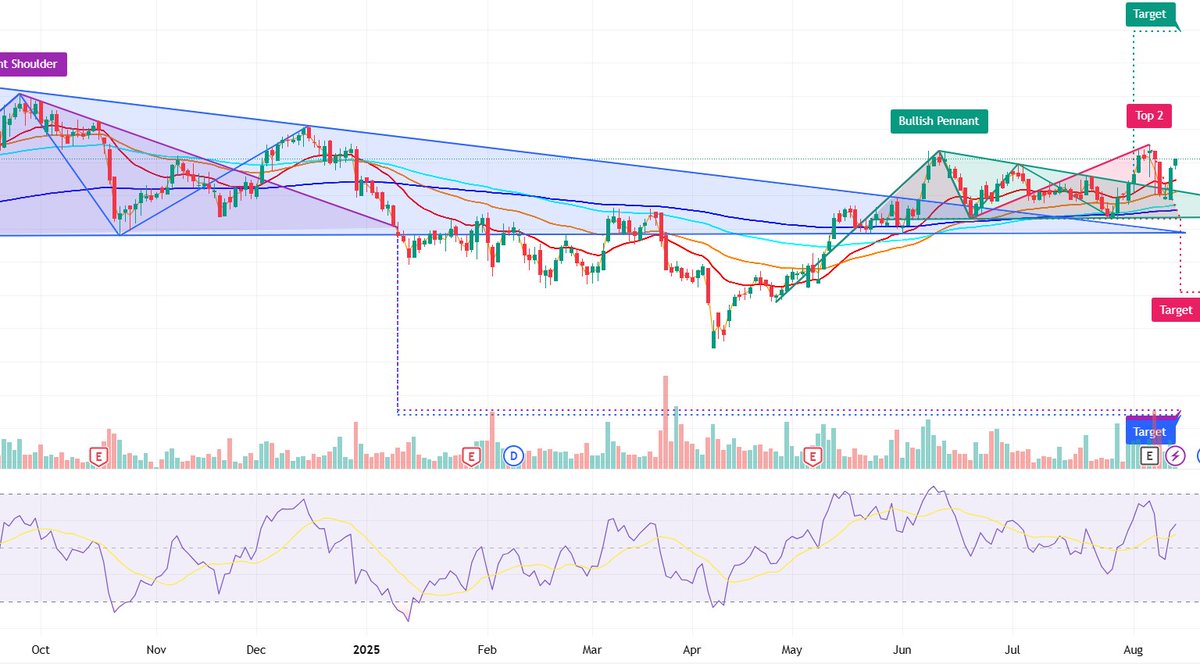Viewport: 1200px width, 664px height.
Task: Select the pink Target label below price
Action: coord(1175,310)
